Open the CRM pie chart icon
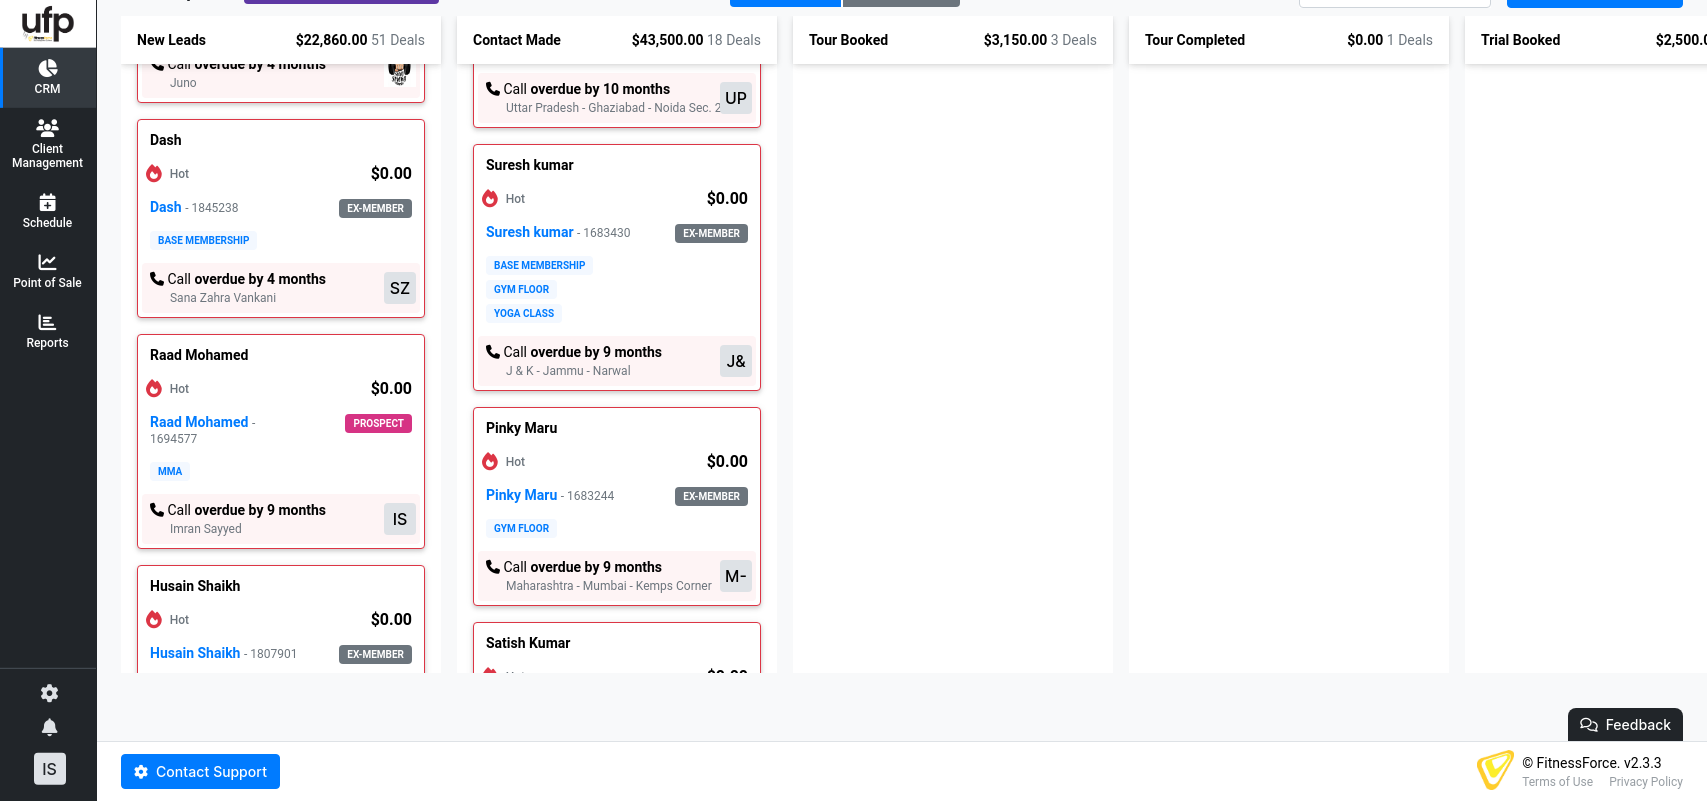The height and width of the screenshot is (801, 1707). (x=48, y=68)
